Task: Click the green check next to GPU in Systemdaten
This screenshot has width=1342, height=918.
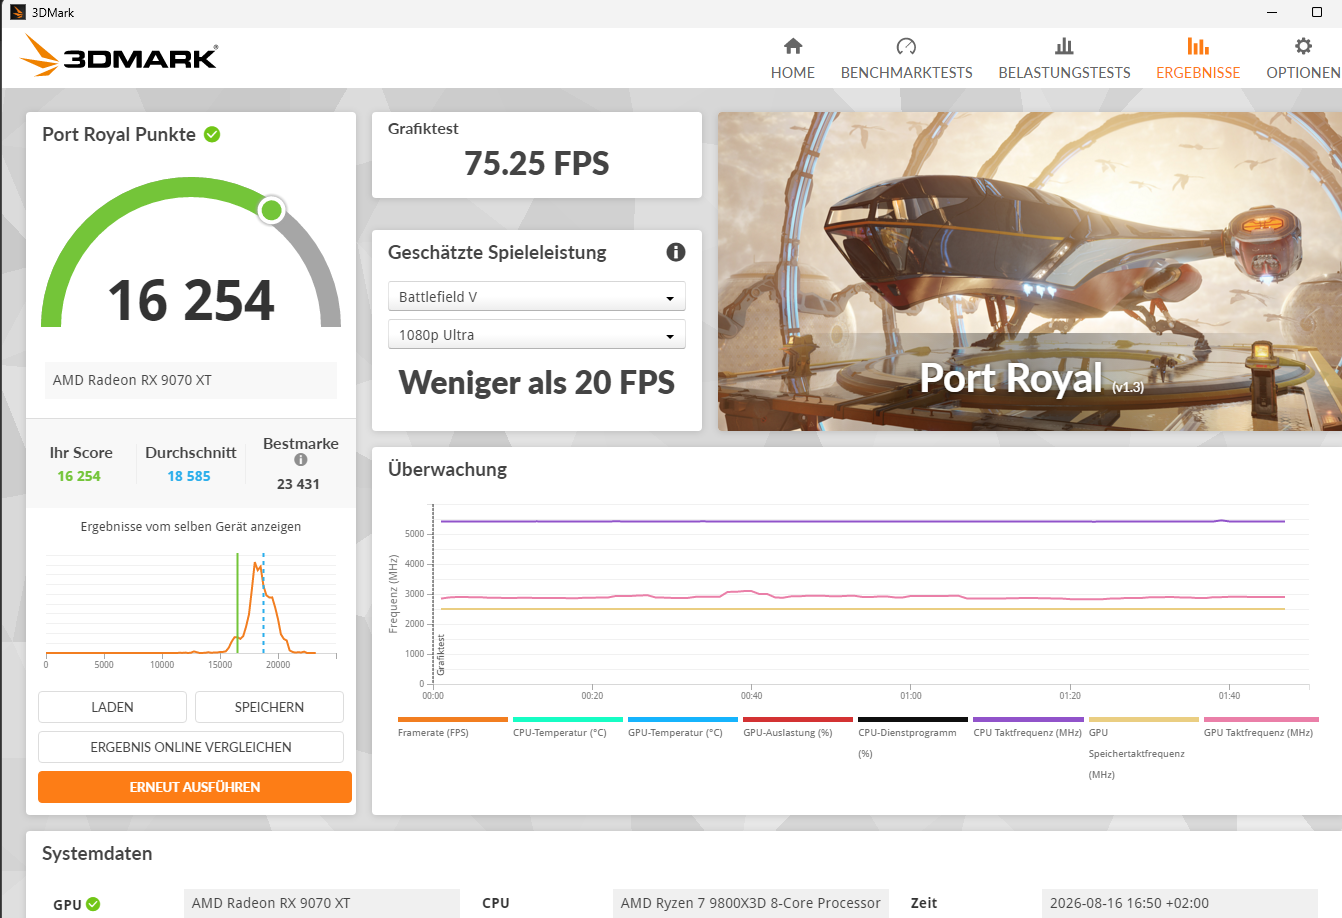Action: pyautogui.click(x=93, y=904)
